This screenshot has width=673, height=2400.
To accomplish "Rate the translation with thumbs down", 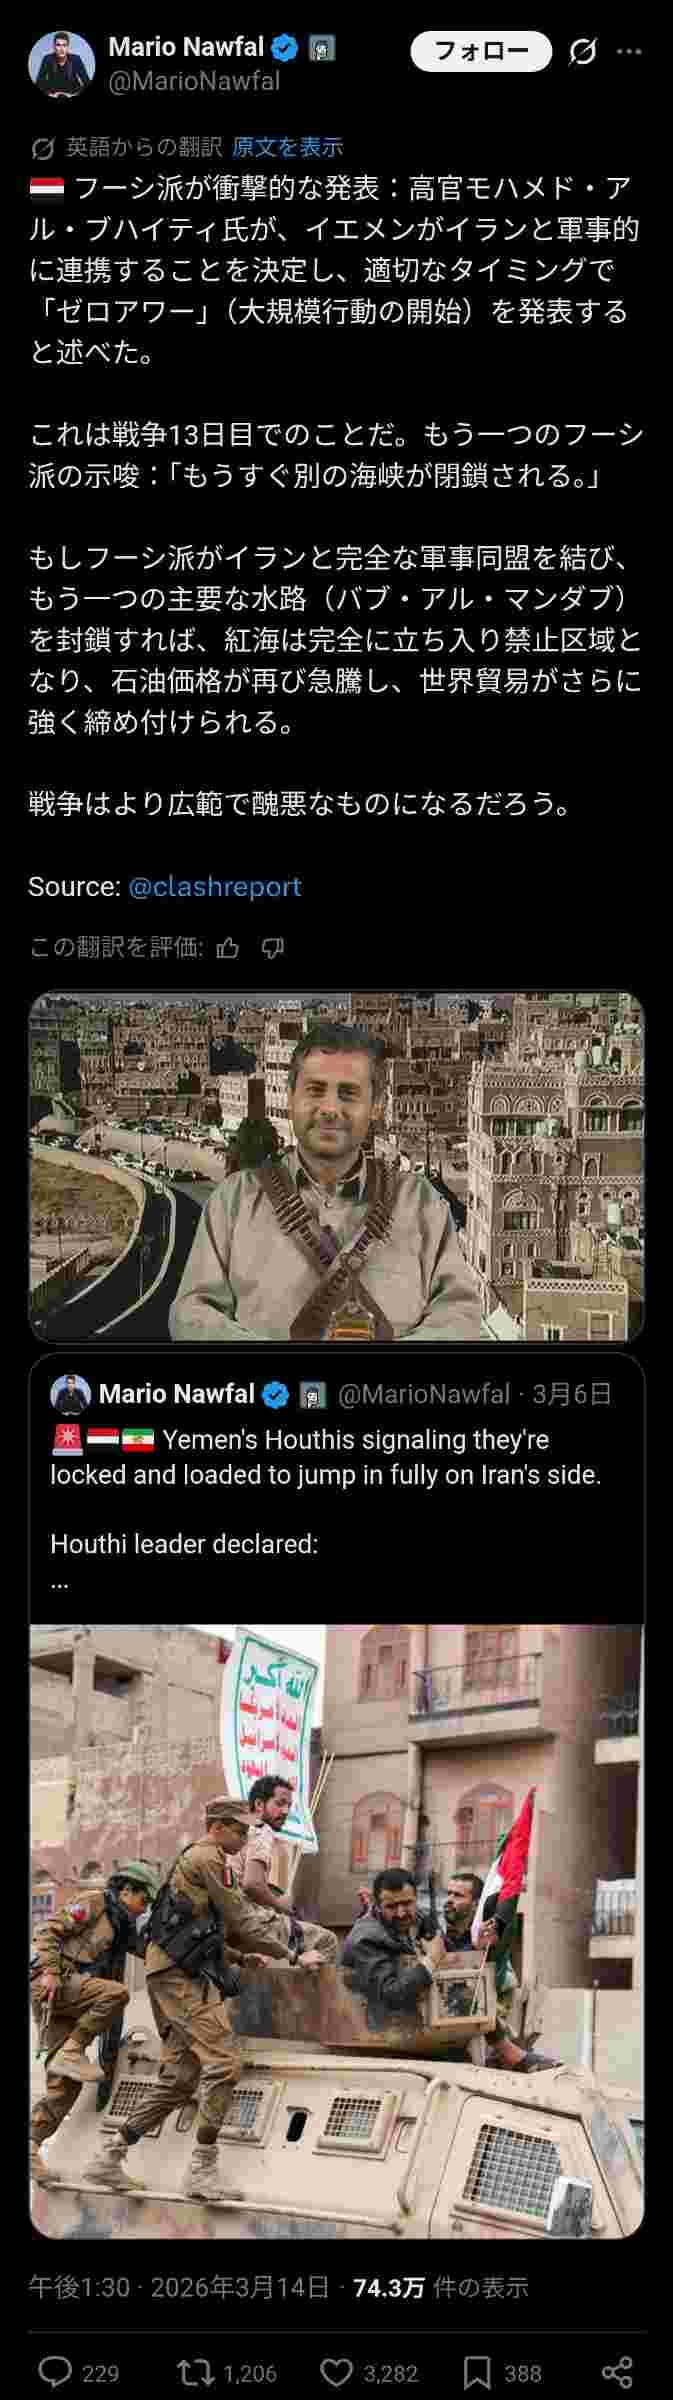I will (x=272, y=947).
